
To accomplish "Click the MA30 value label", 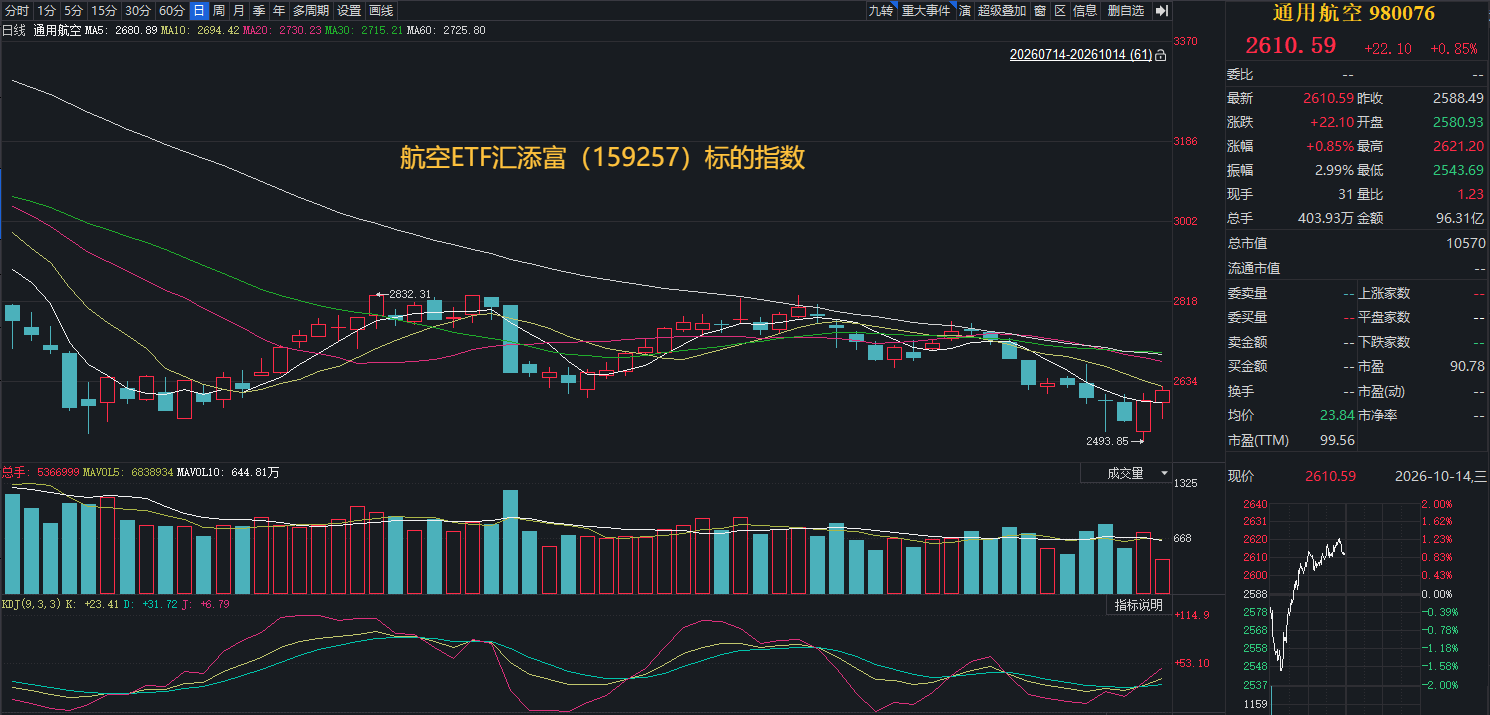I will (x=363, y=30).
